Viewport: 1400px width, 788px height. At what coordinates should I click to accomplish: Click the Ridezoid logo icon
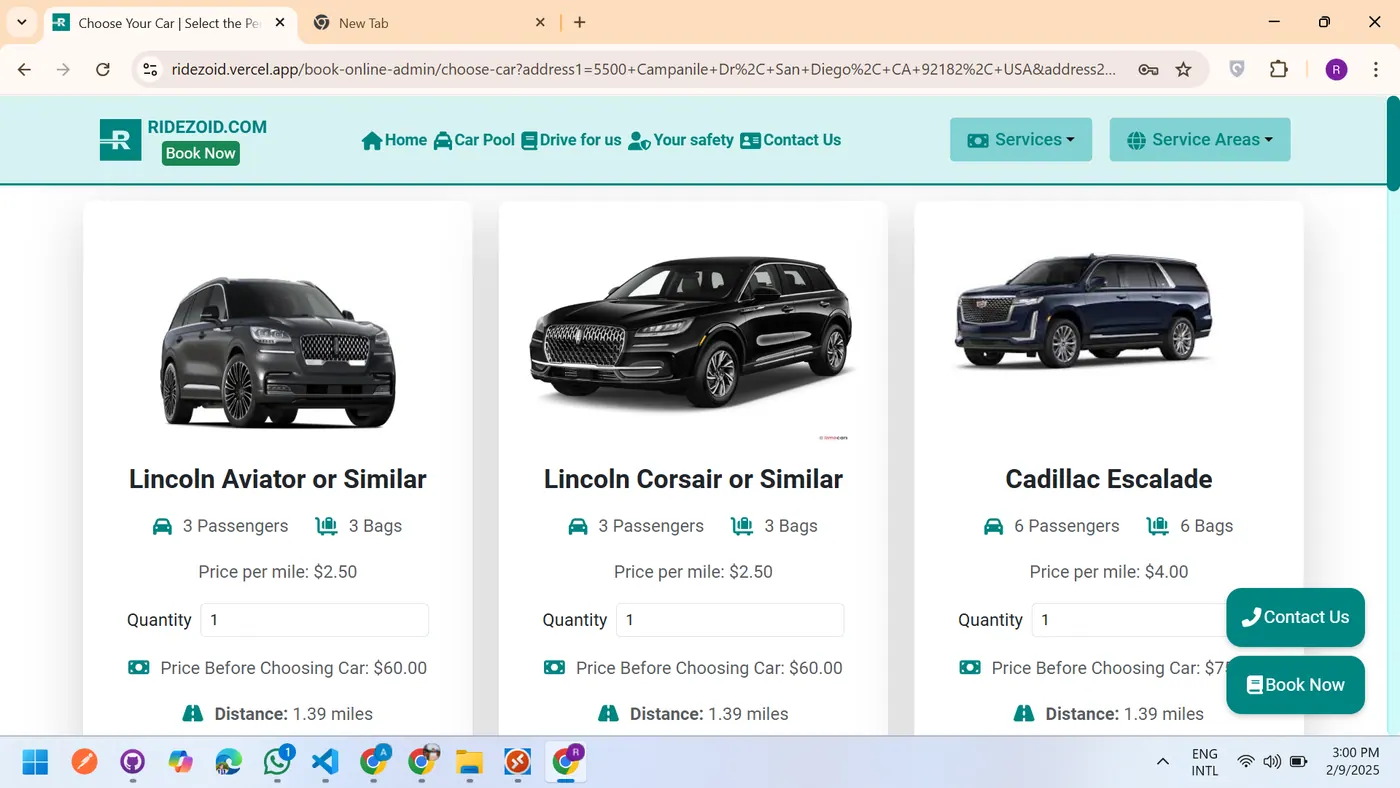click(120, 140)
